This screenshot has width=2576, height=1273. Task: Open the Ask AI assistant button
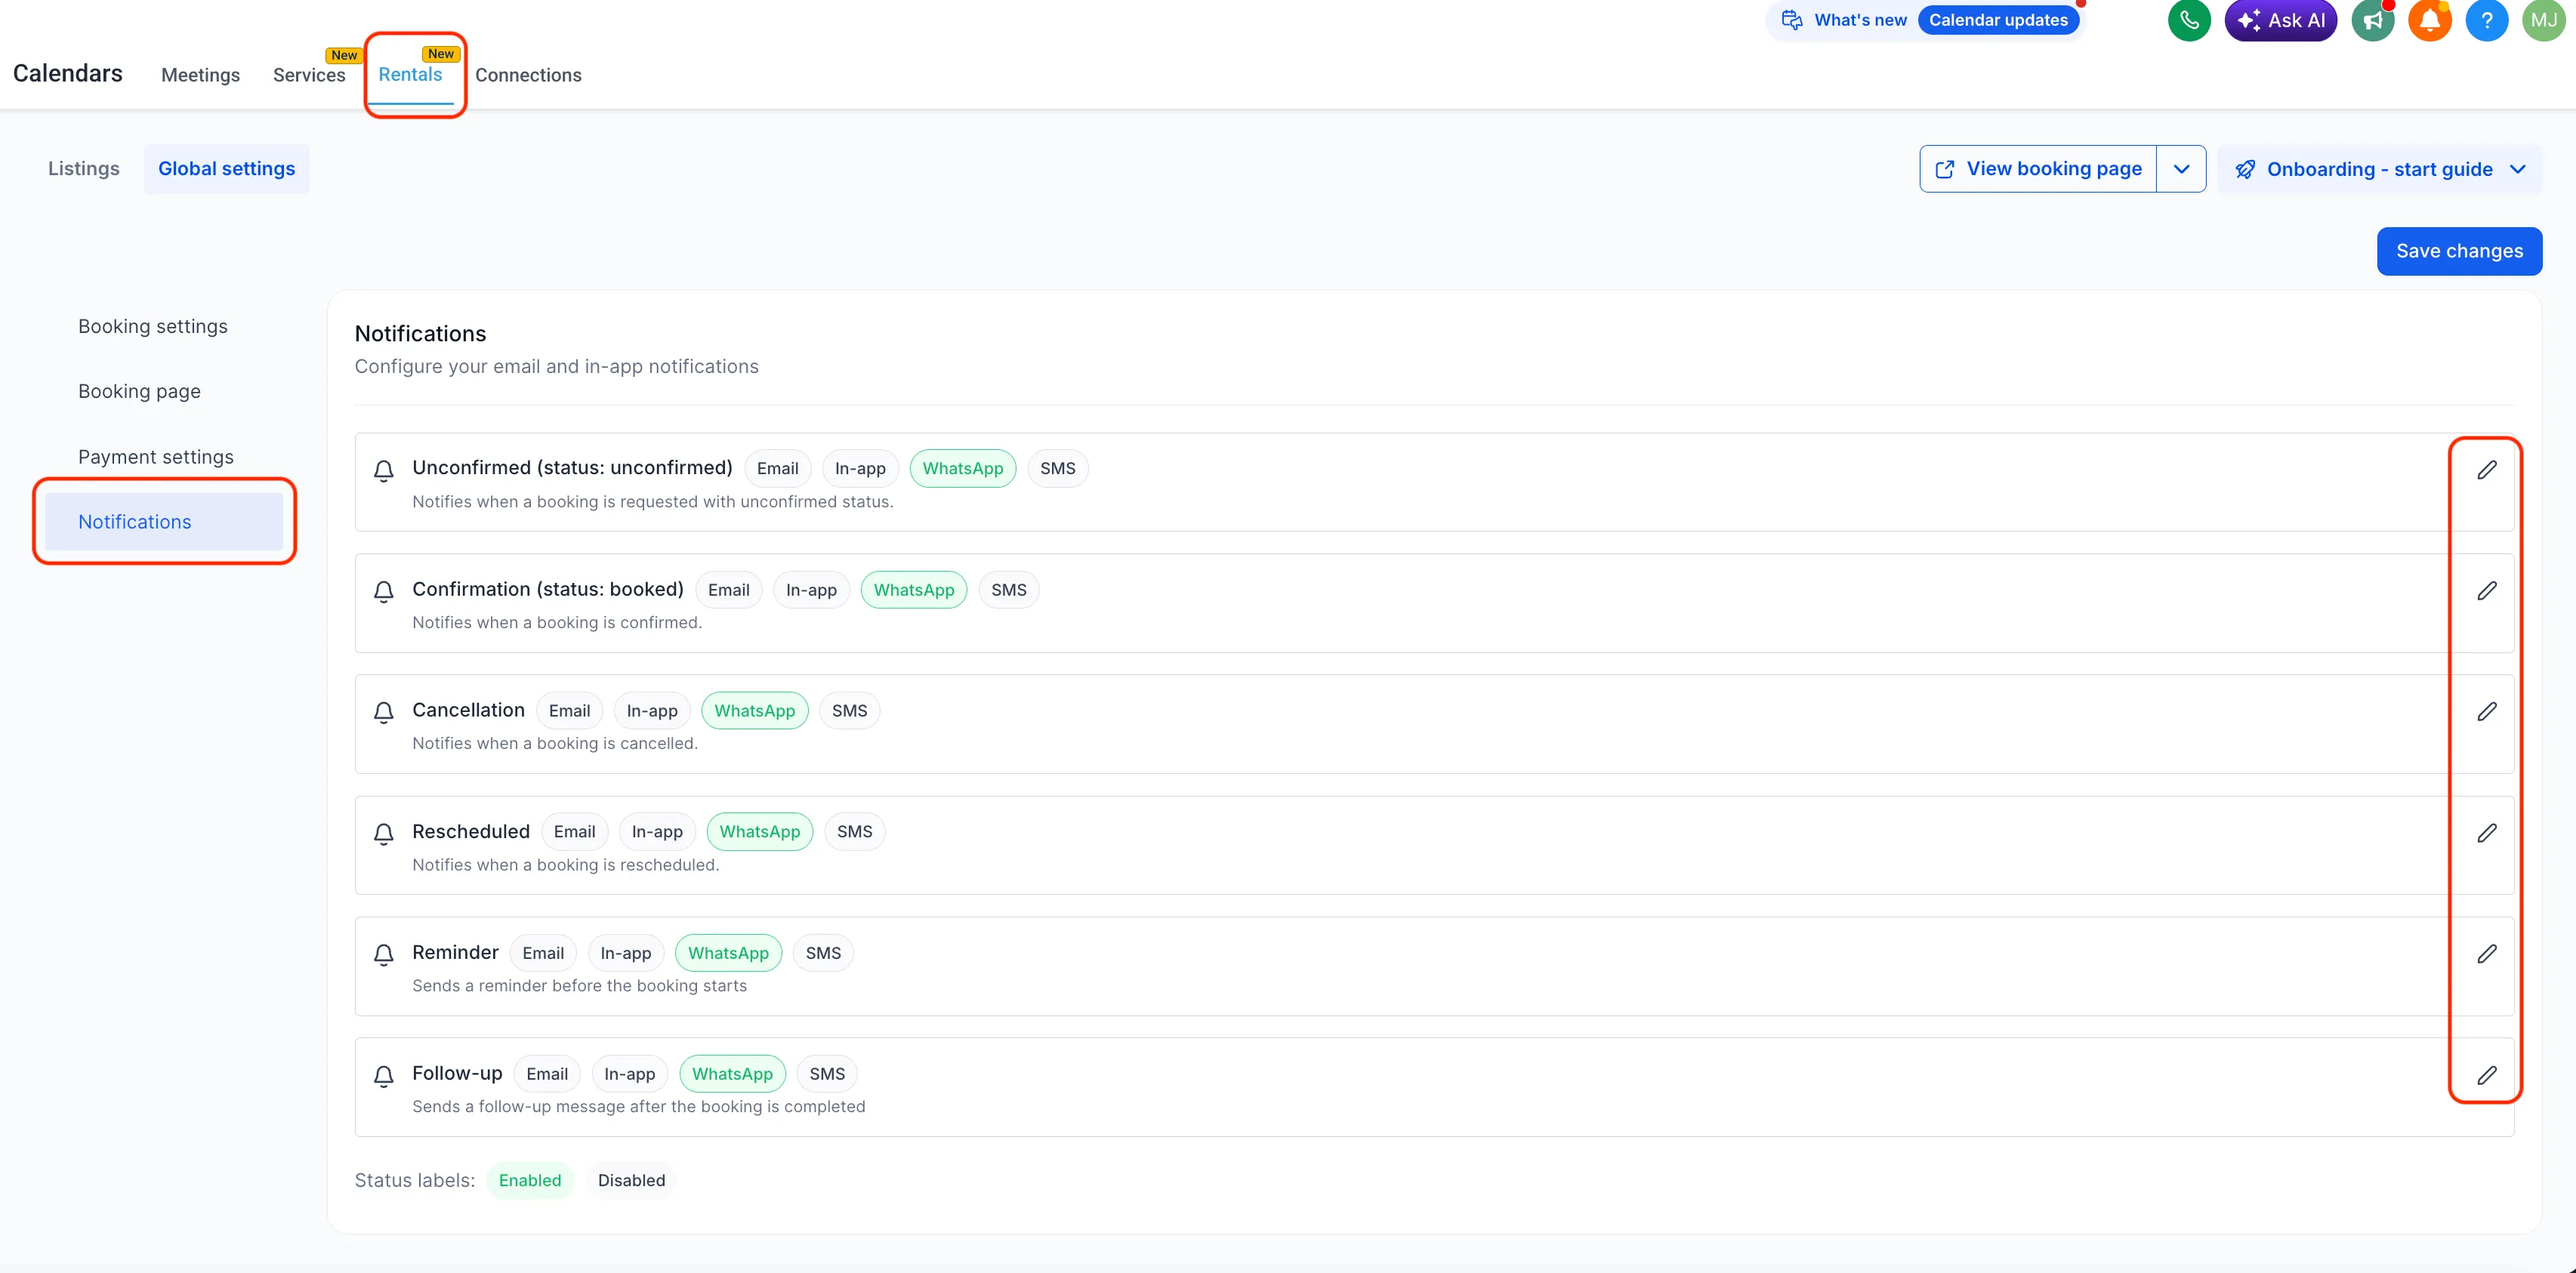pyautogui.click(x=2280, y=20)
